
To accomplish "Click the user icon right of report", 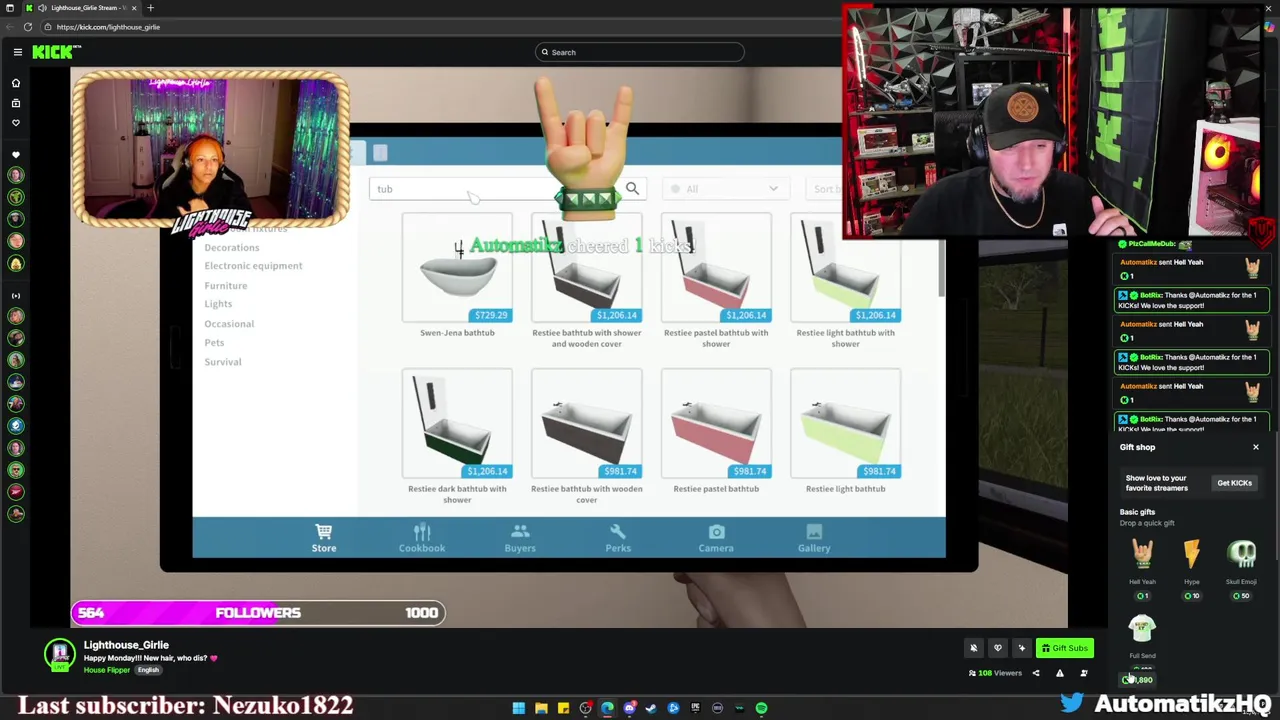I will (x=1084, y=673).
